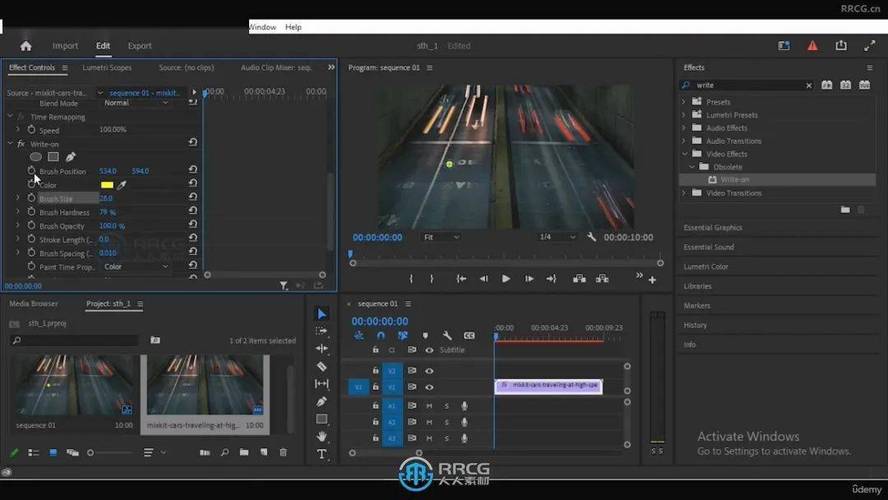This screenshot has width=888, height=500.
Task: Create an ellipse mask for Write-on
Action: pyautogui.click(x=36, y=157)
